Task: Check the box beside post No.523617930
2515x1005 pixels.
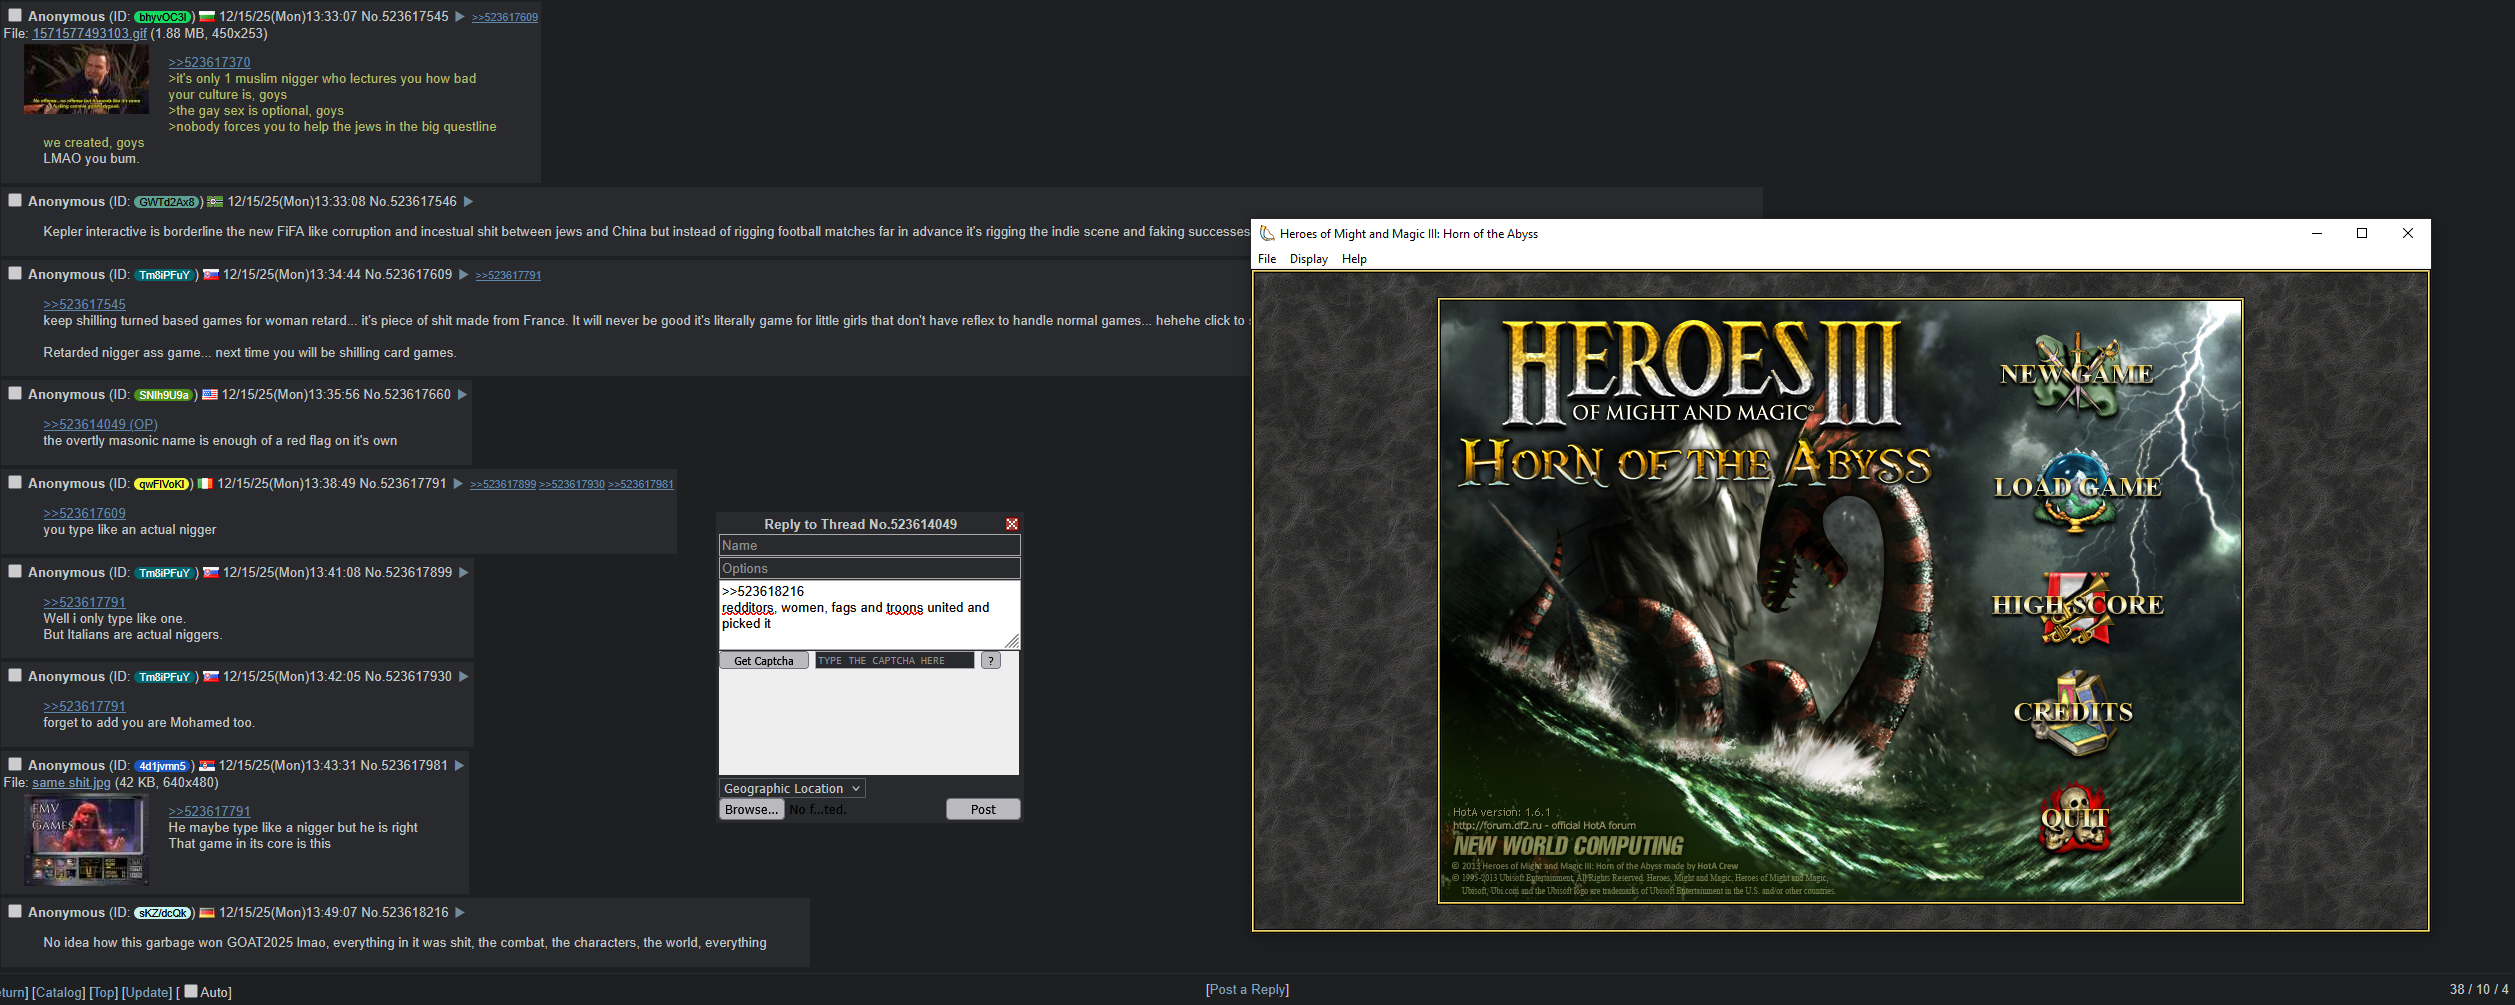Action: [x=15, y=675]
